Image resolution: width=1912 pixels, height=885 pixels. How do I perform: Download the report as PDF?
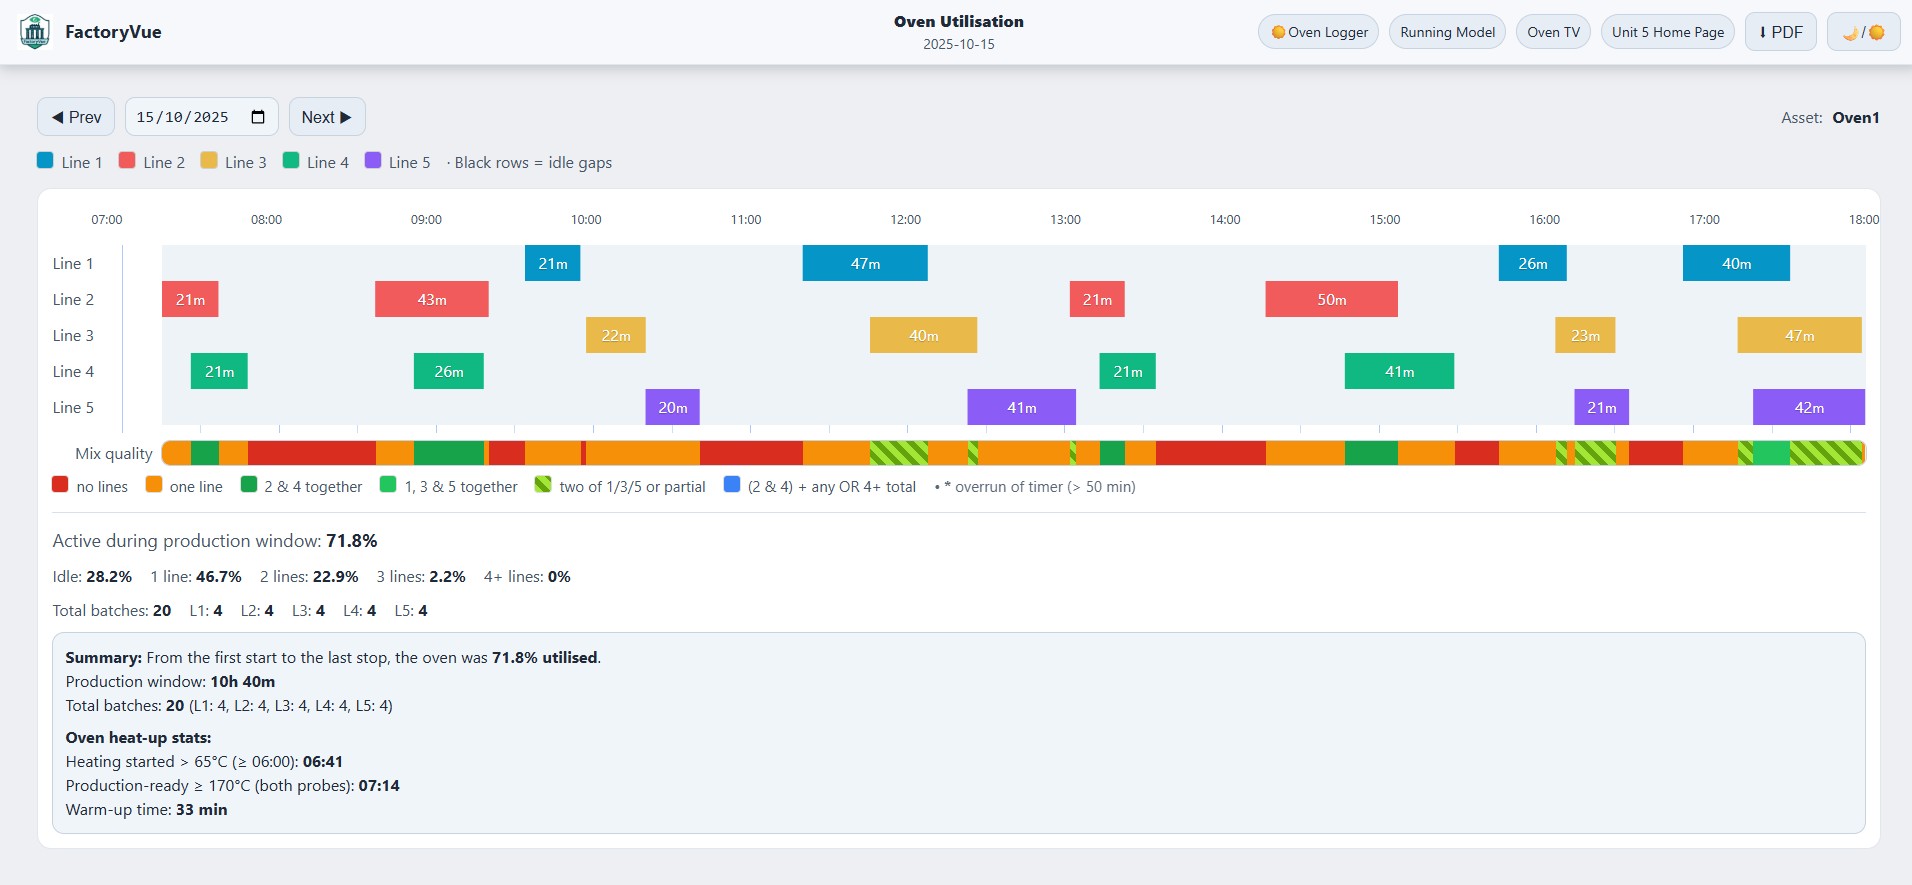[x=1780, y=32]
